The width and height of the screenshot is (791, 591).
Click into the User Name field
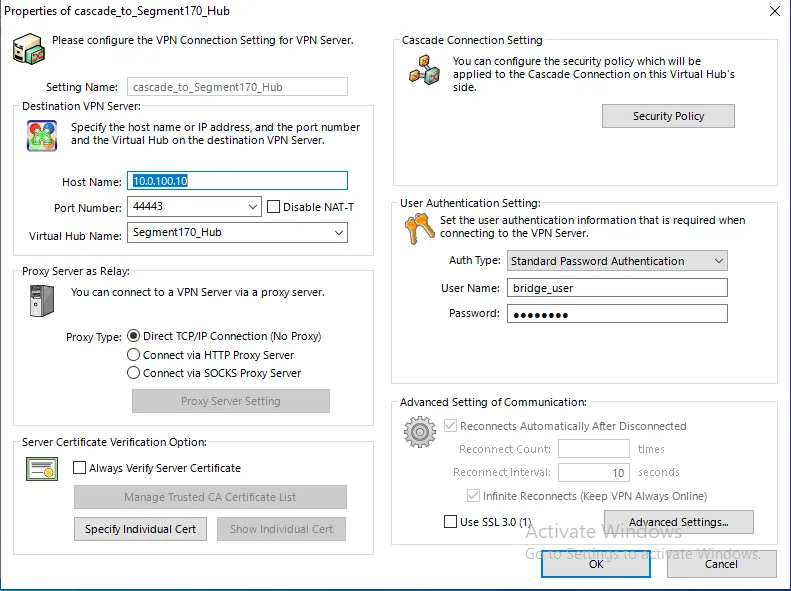(617, 288)
